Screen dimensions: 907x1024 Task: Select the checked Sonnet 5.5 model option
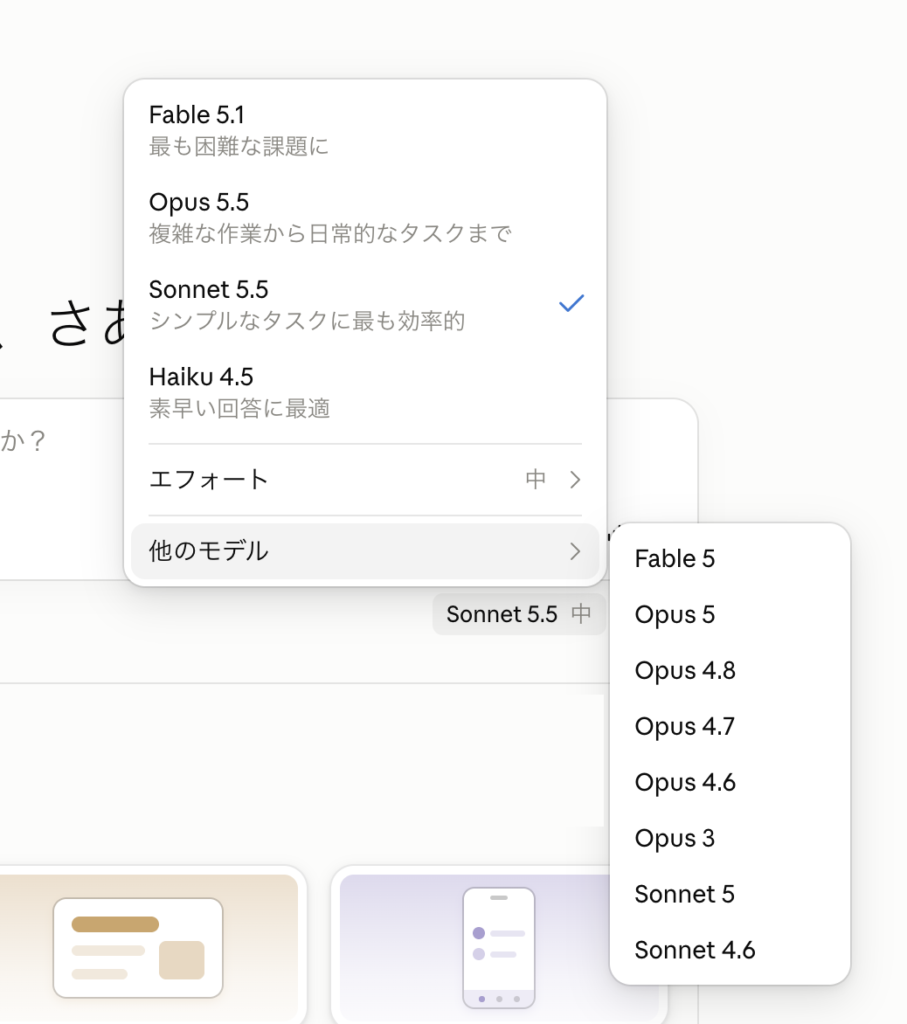[365, 305]
